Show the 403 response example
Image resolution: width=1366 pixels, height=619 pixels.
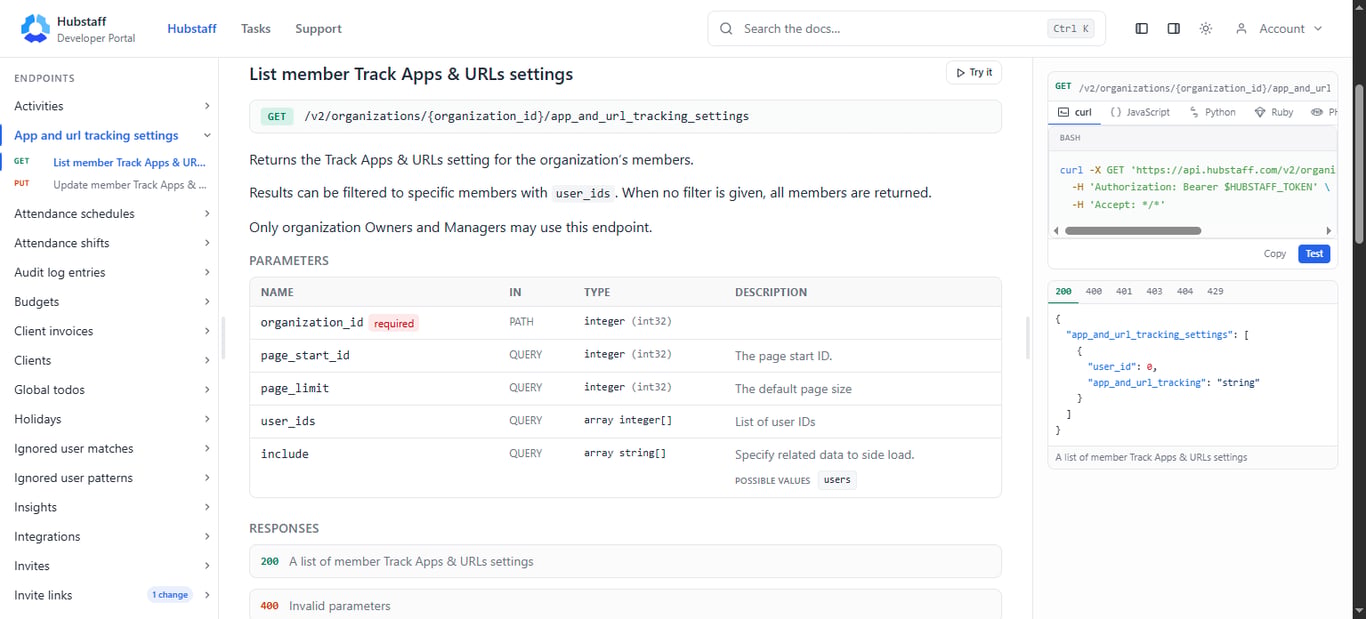tap(1154, 292)
